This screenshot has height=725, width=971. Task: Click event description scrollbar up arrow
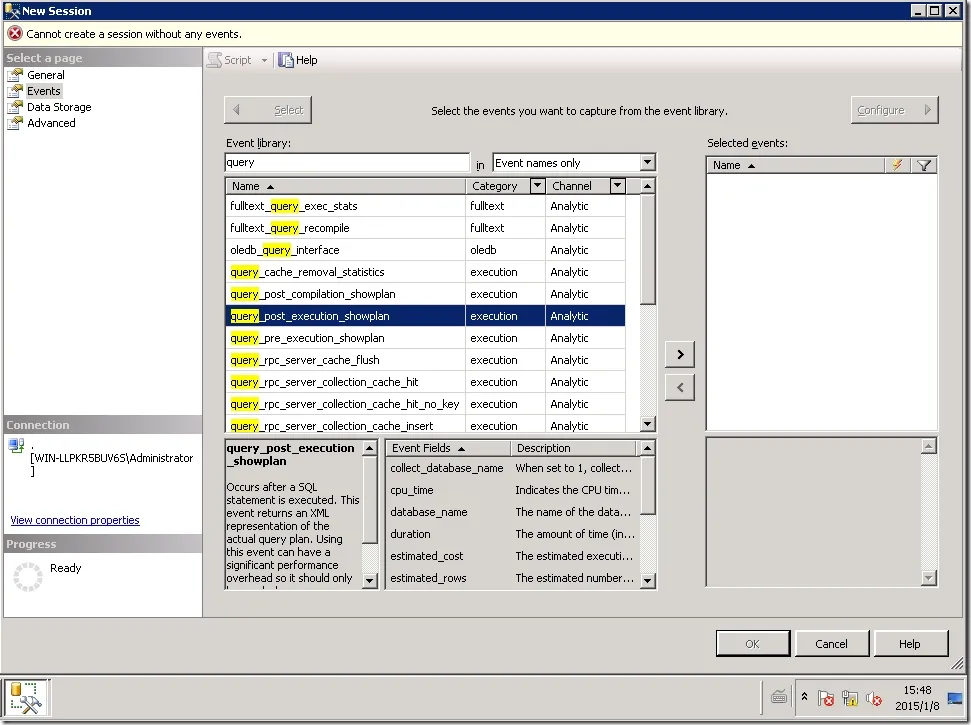point(370,448)
